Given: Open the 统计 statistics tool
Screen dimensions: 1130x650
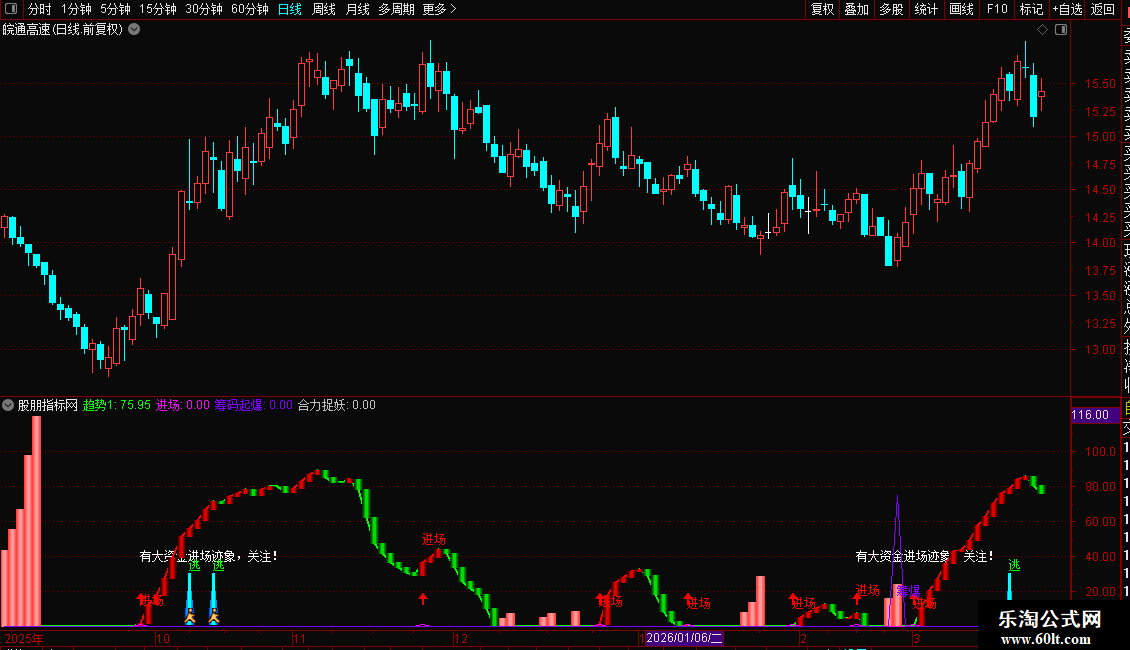Looking at the screenshot, I should (x=926, y=9).
